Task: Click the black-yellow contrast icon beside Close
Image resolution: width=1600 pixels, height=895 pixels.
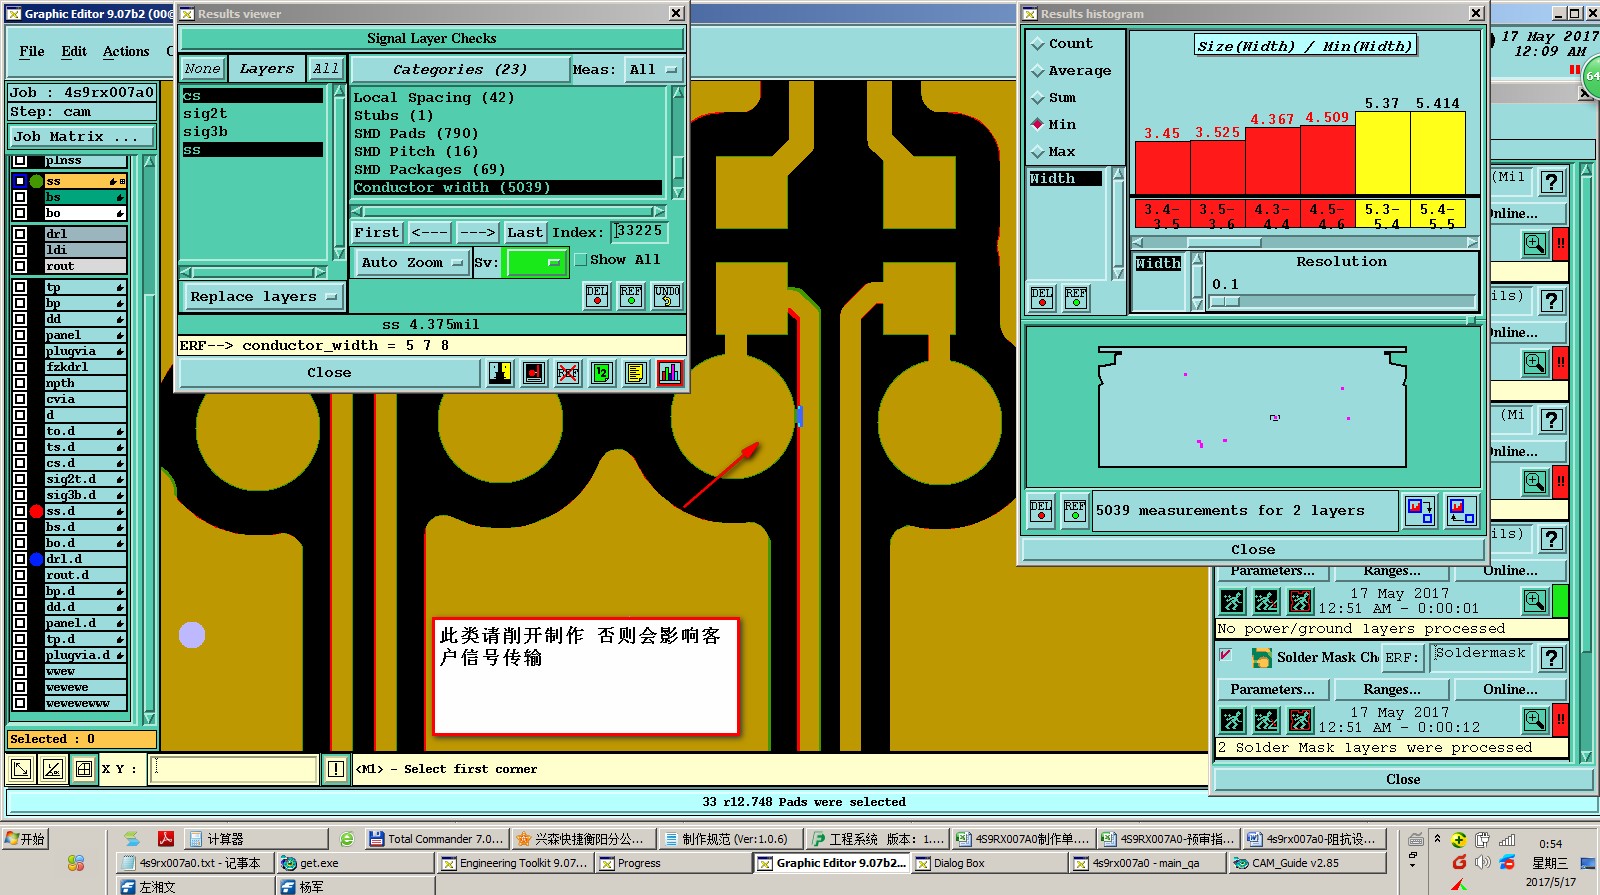Action: click(500, 373)
